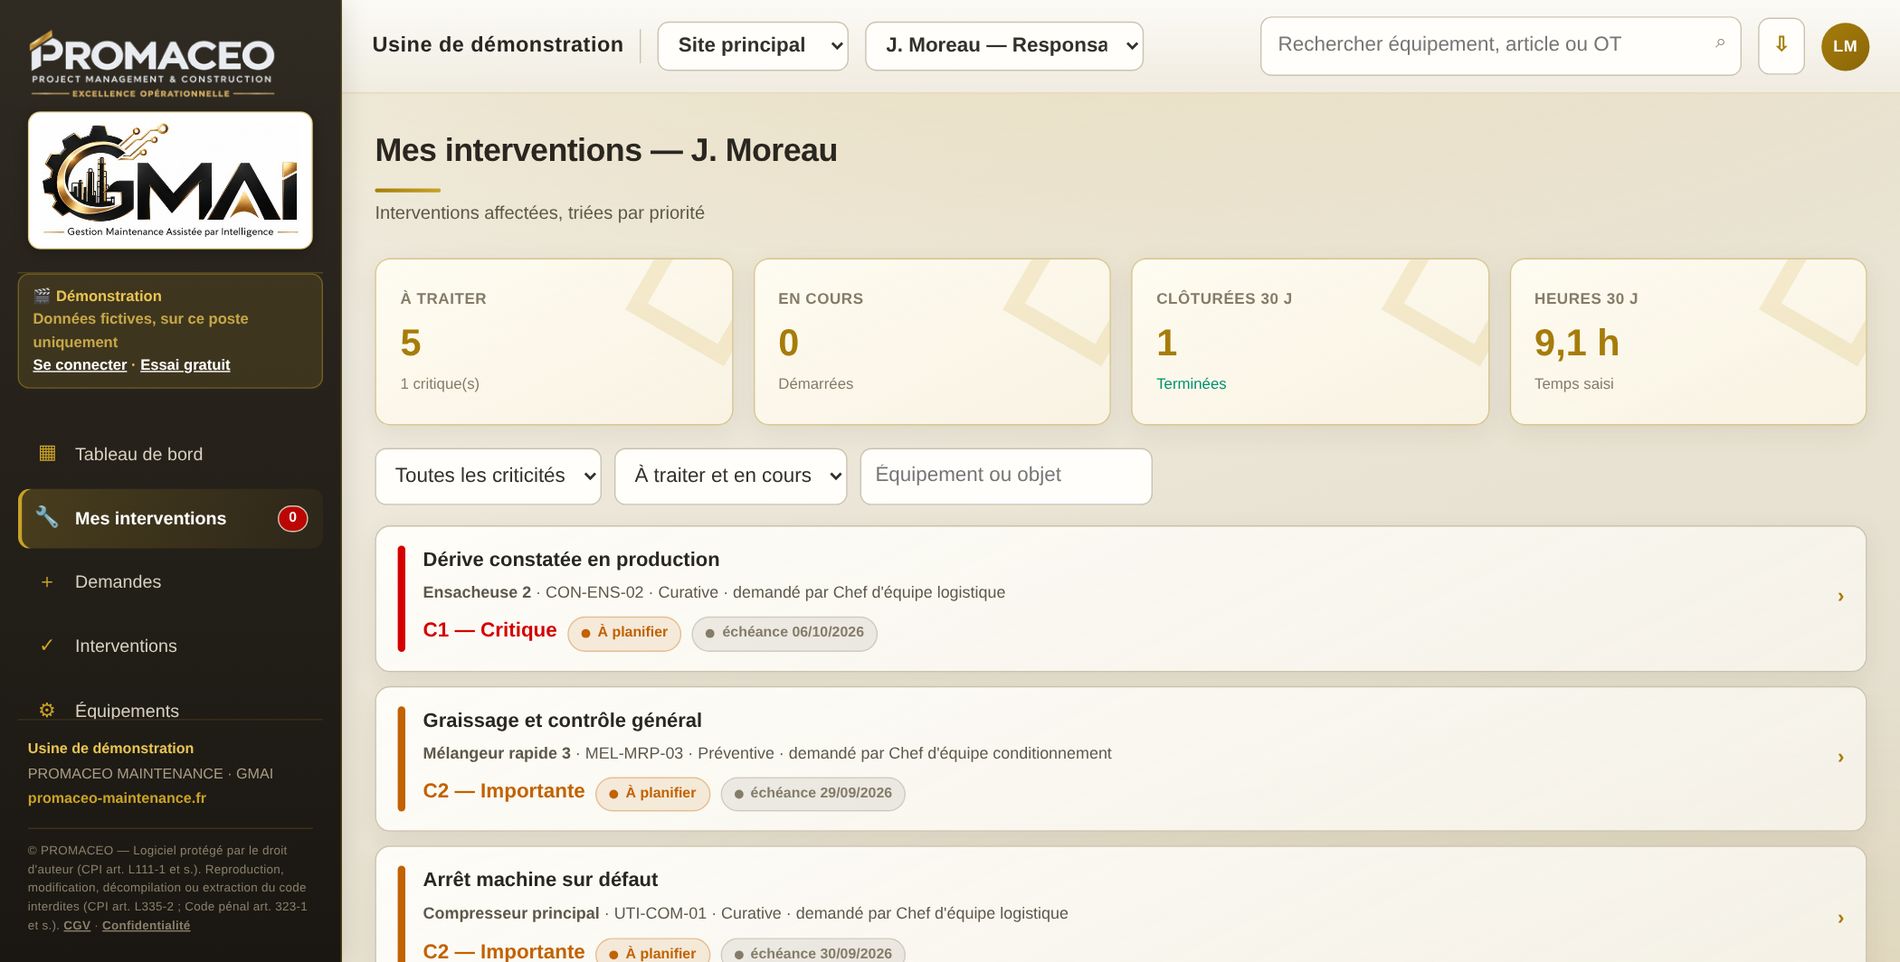Open chevron of Arrêt machine sur défaut
Screen dimensions: 1900x962
click(x=1840, y=919)
